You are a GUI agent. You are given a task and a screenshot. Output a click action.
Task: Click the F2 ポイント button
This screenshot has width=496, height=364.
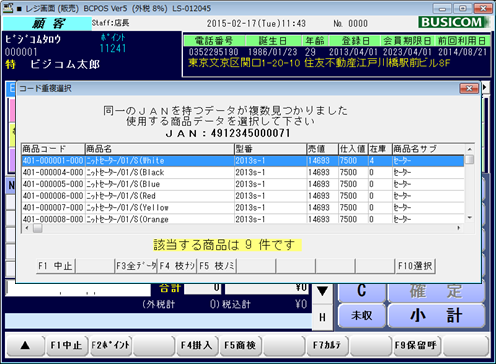click(110, 345)
